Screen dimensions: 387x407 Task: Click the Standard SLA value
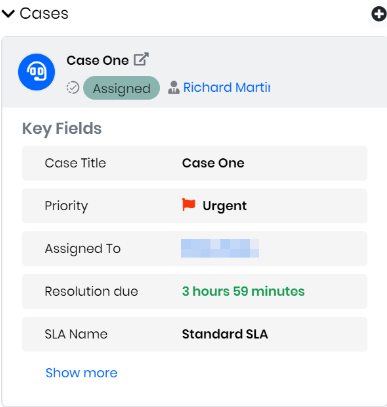tap(225, 334)
